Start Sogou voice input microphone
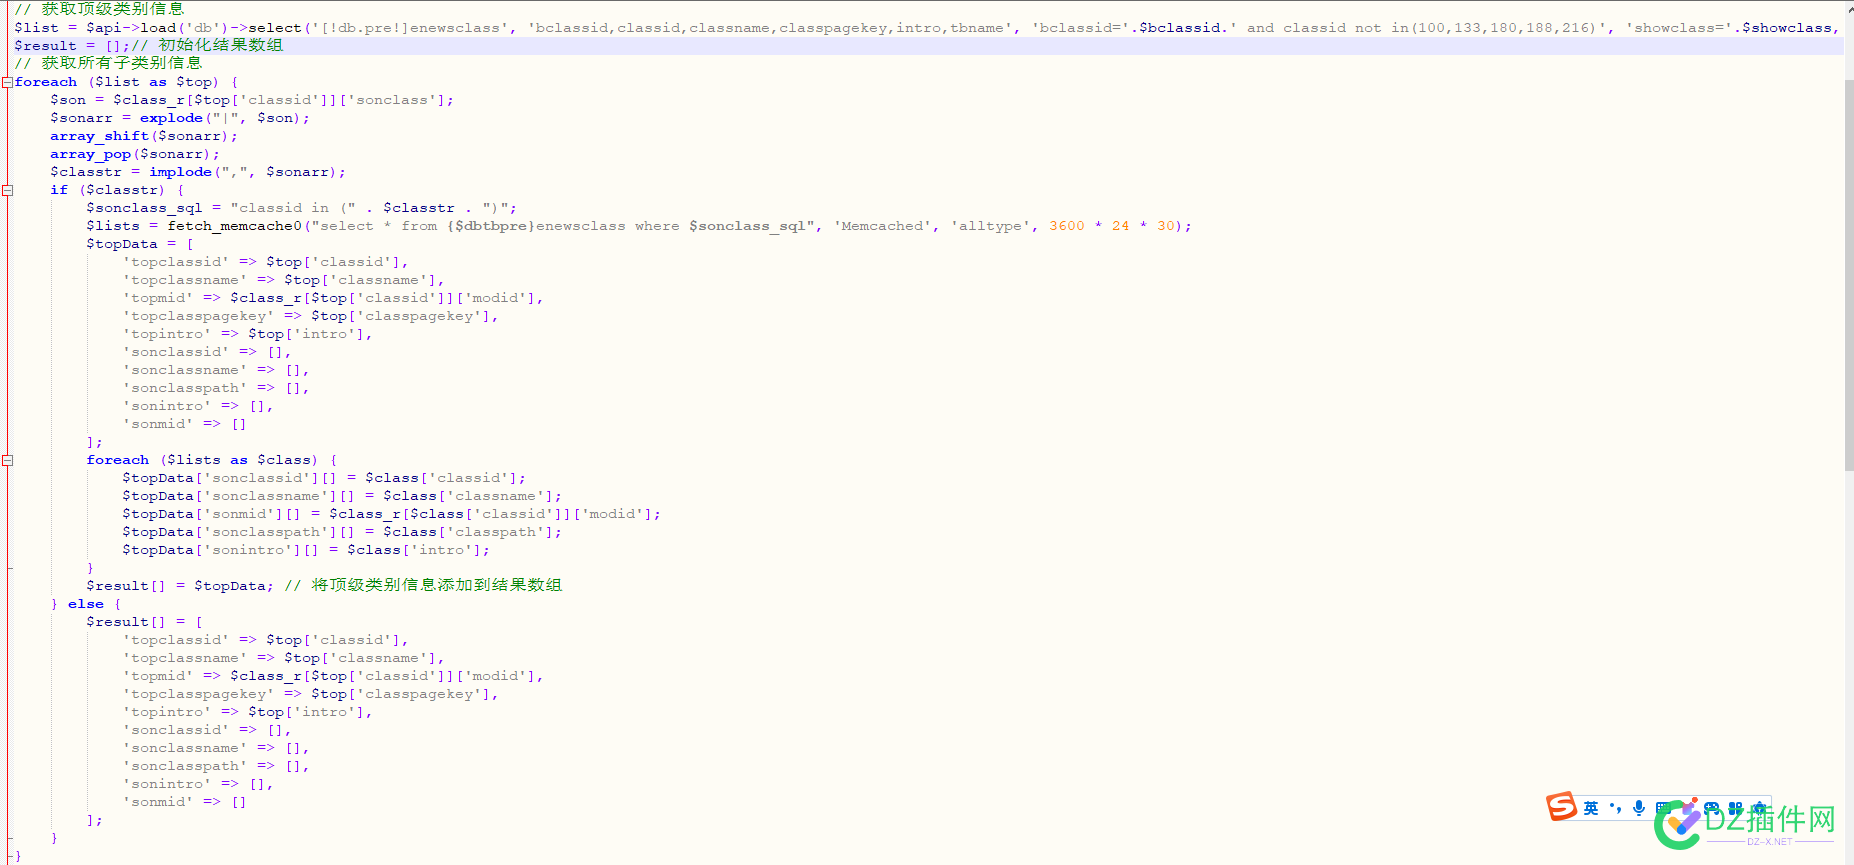The height and width of the screenshot is (865, 1854). click(1639, 808)
